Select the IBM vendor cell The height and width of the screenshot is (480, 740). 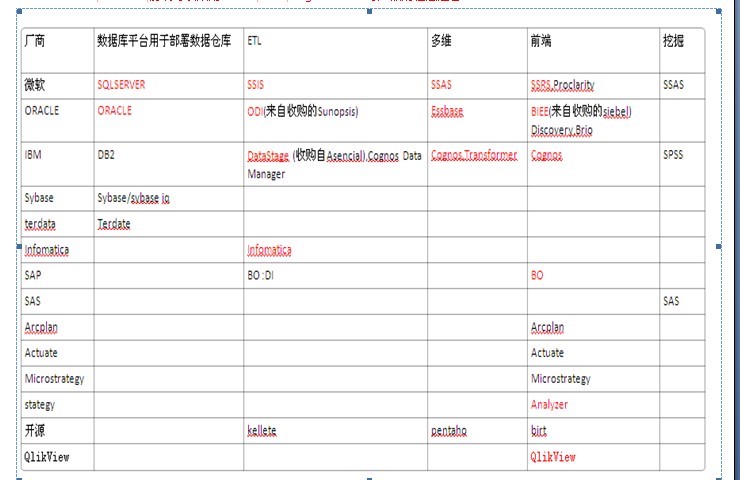[57, 164]
